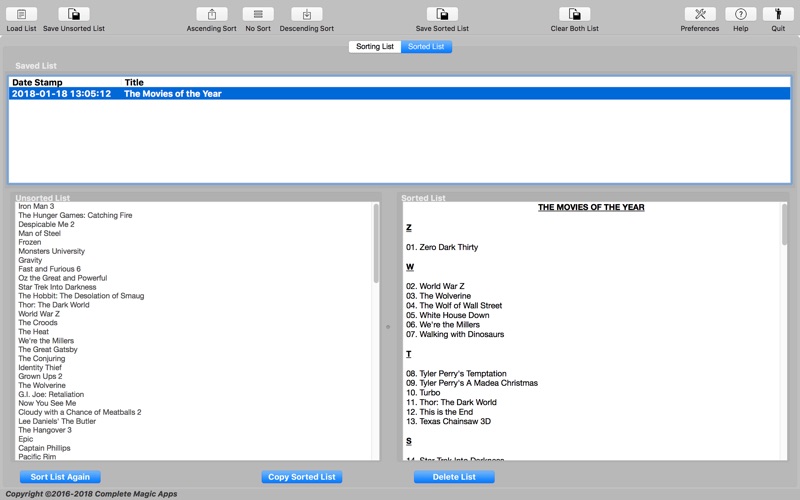This screenshot has width=800, height=500.
Task: Click 05. White House Down entry
Action: coord(447,315)
